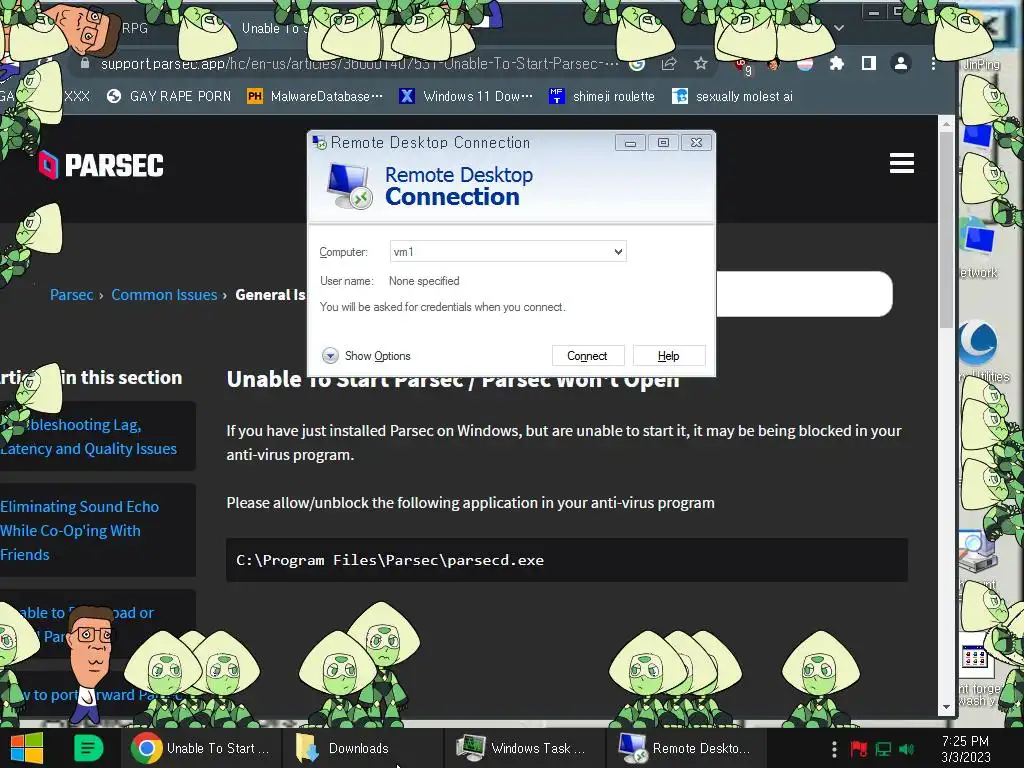This screenshot has height=768, width=1024.
Task: Click the Google icon in the address bar
Action: coord(637,63)
